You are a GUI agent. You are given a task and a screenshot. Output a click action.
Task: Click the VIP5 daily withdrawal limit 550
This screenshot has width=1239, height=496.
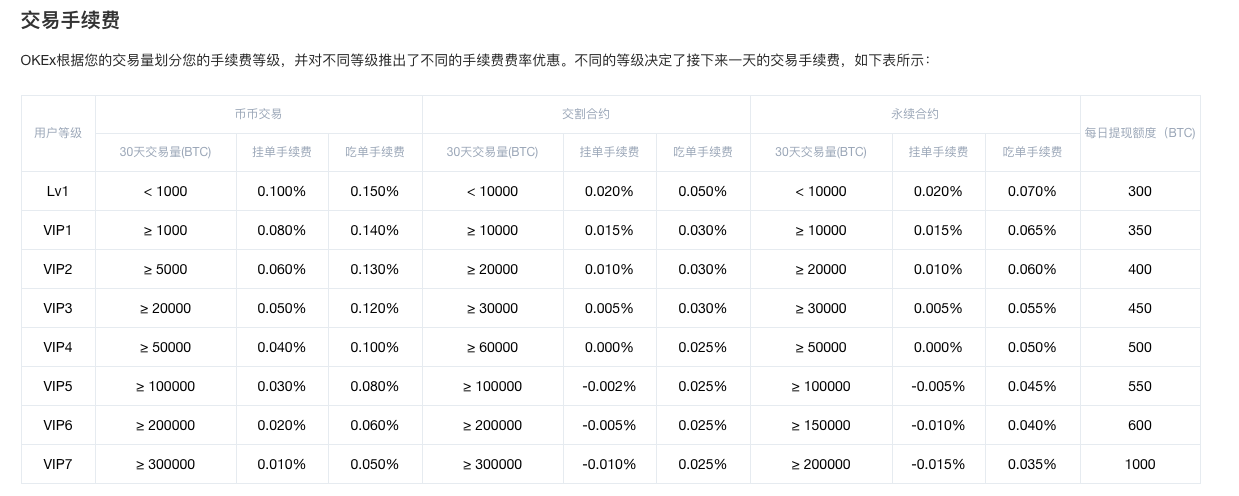1140,386
